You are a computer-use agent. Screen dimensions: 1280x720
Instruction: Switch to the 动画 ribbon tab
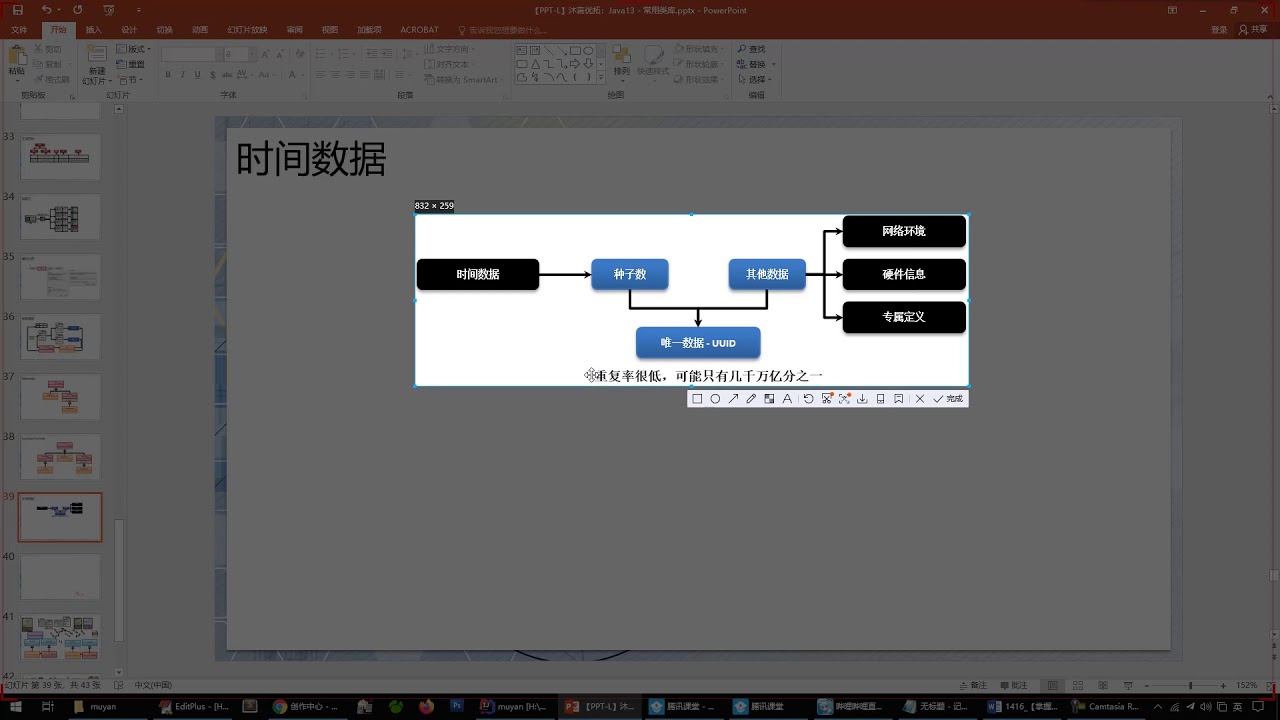200,30
